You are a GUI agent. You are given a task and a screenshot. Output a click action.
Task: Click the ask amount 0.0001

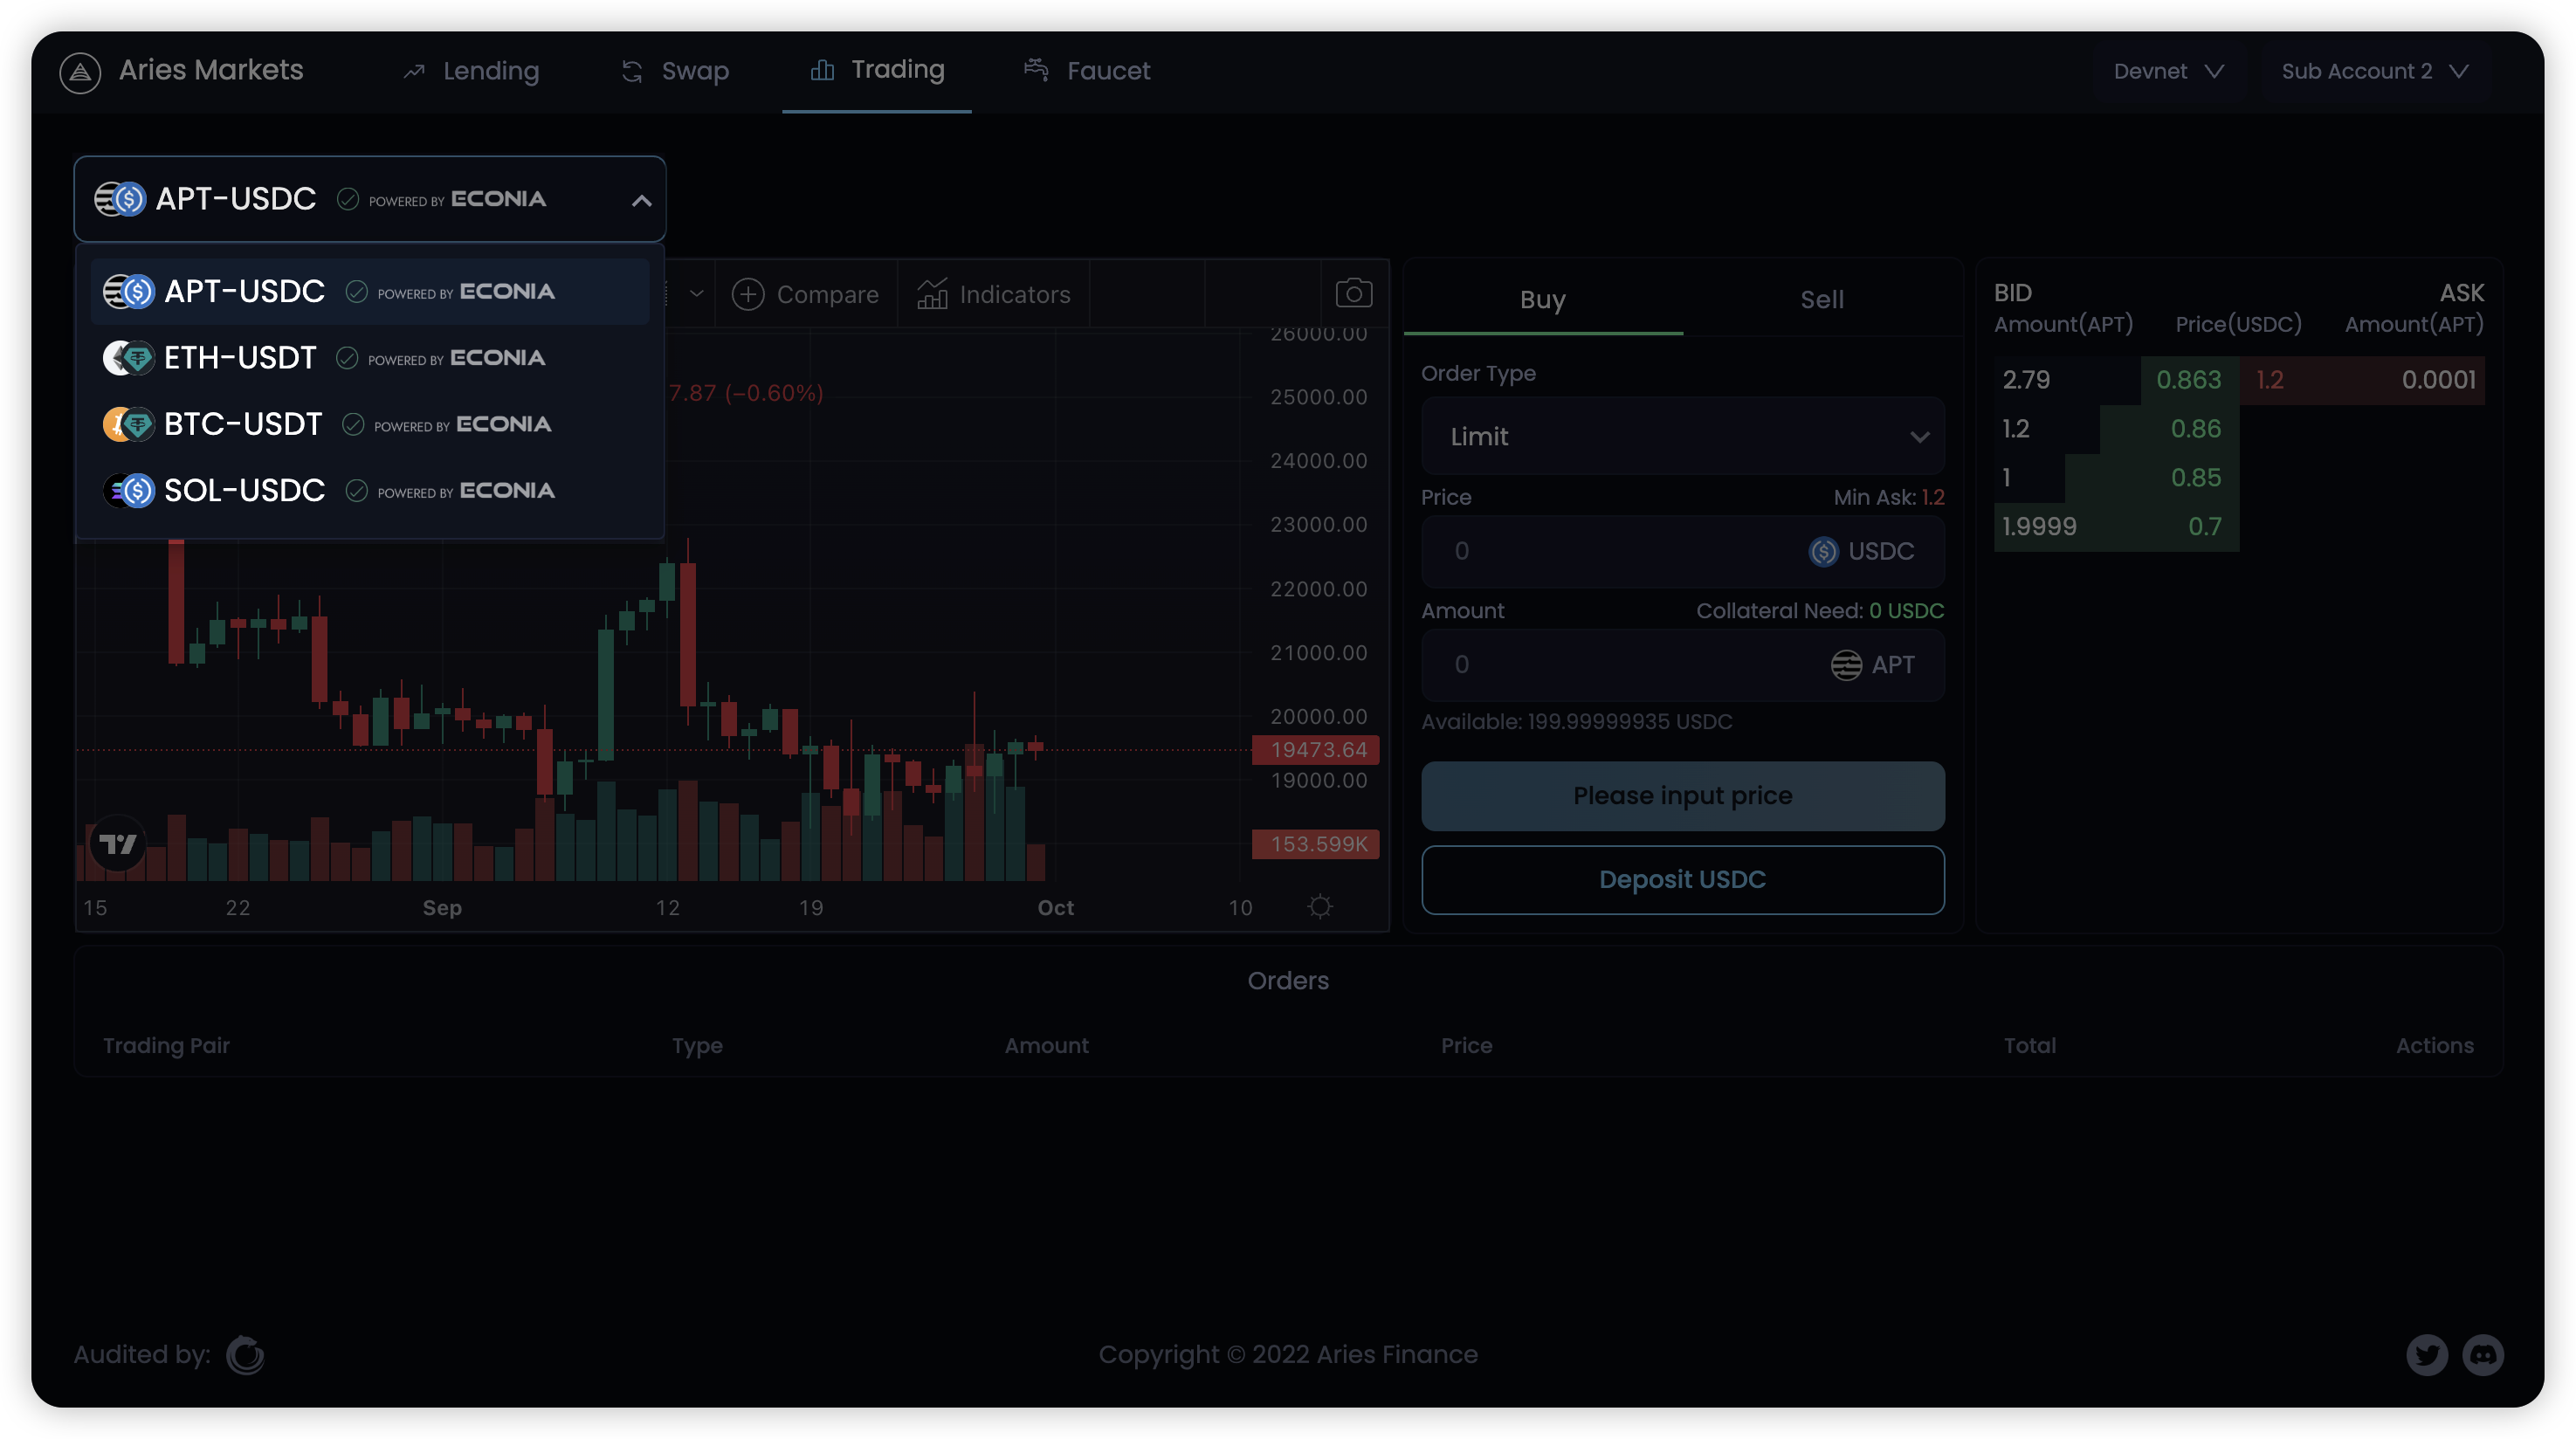(x=2439, y=380)
